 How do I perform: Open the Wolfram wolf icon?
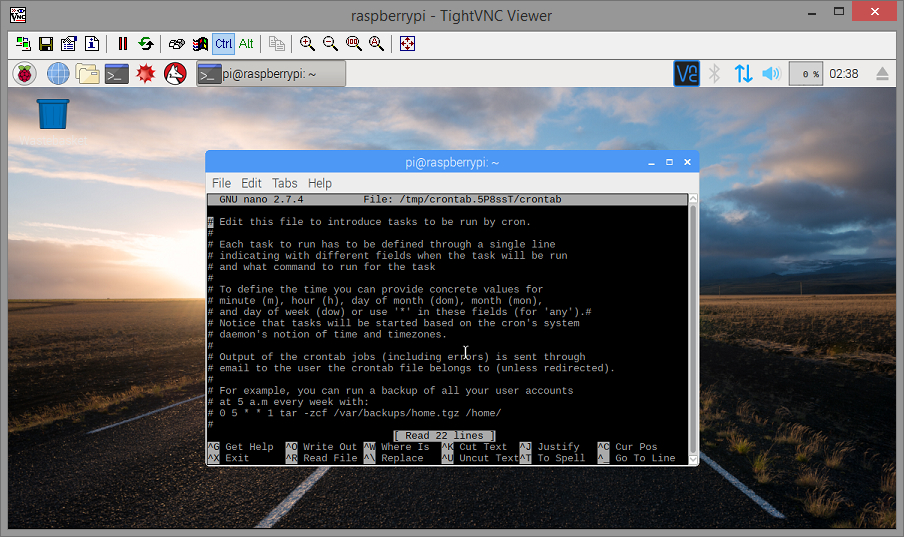[x=175, y=74]
